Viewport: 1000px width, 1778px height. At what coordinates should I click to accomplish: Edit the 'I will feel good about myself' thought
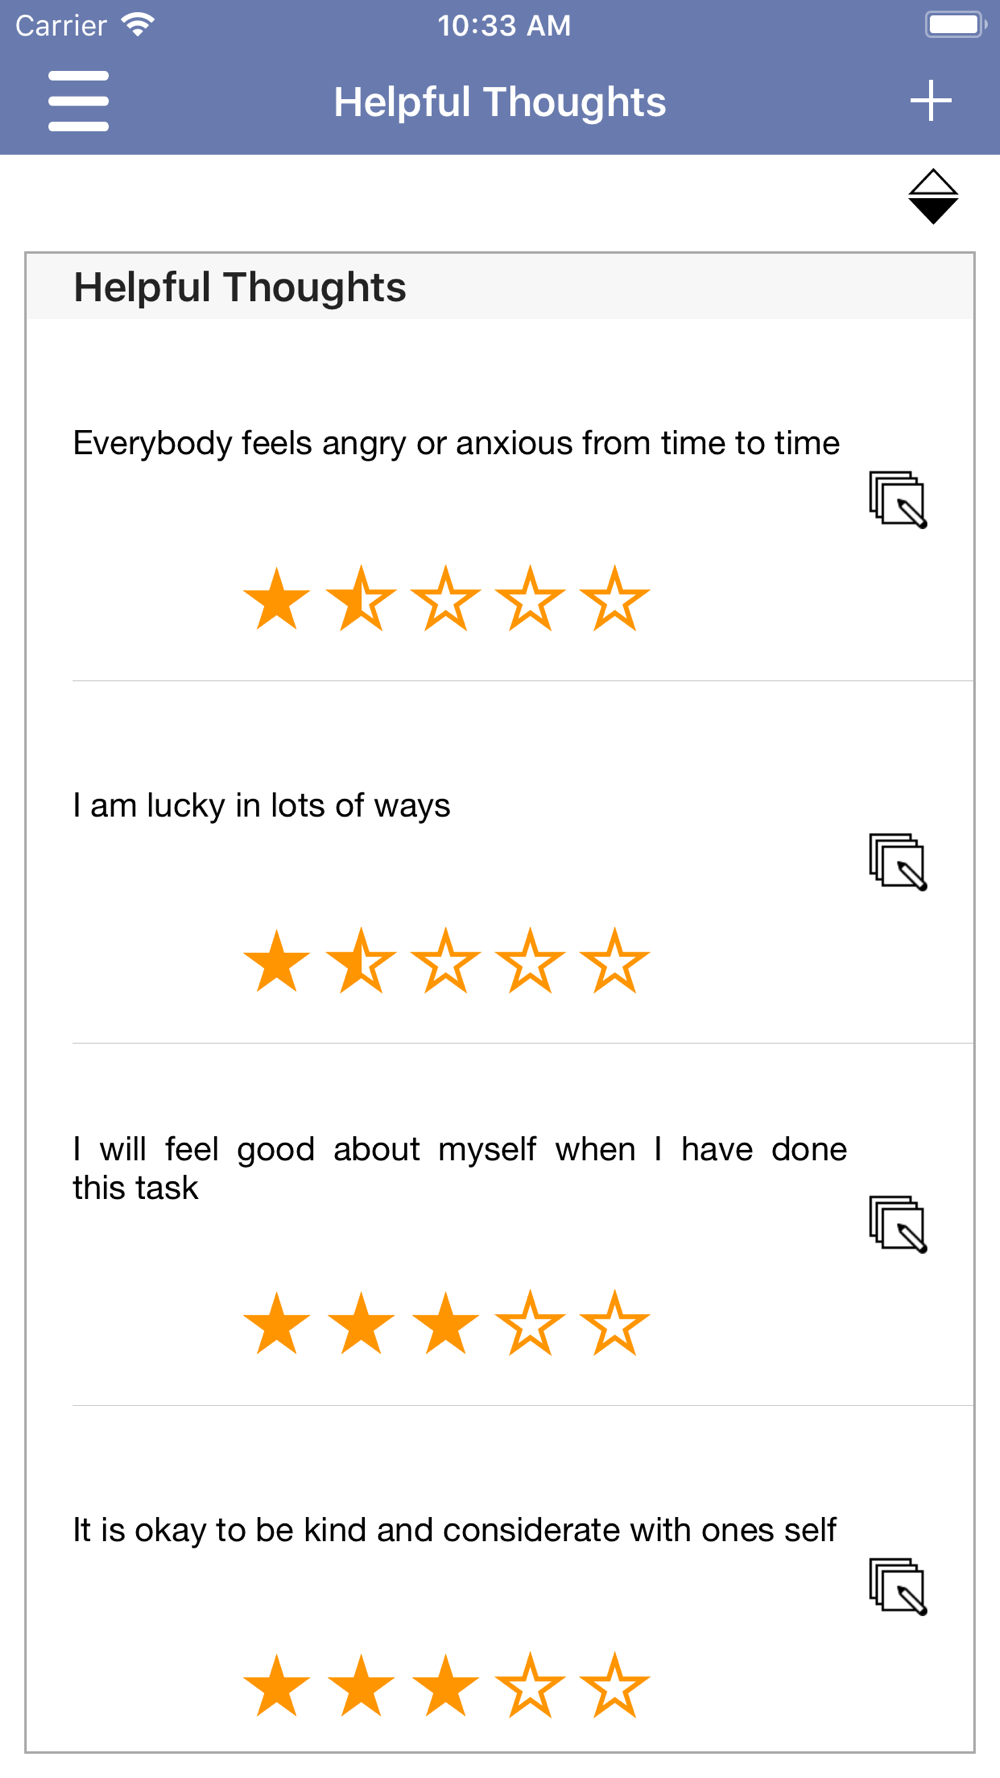click(x=898, y=1224)
